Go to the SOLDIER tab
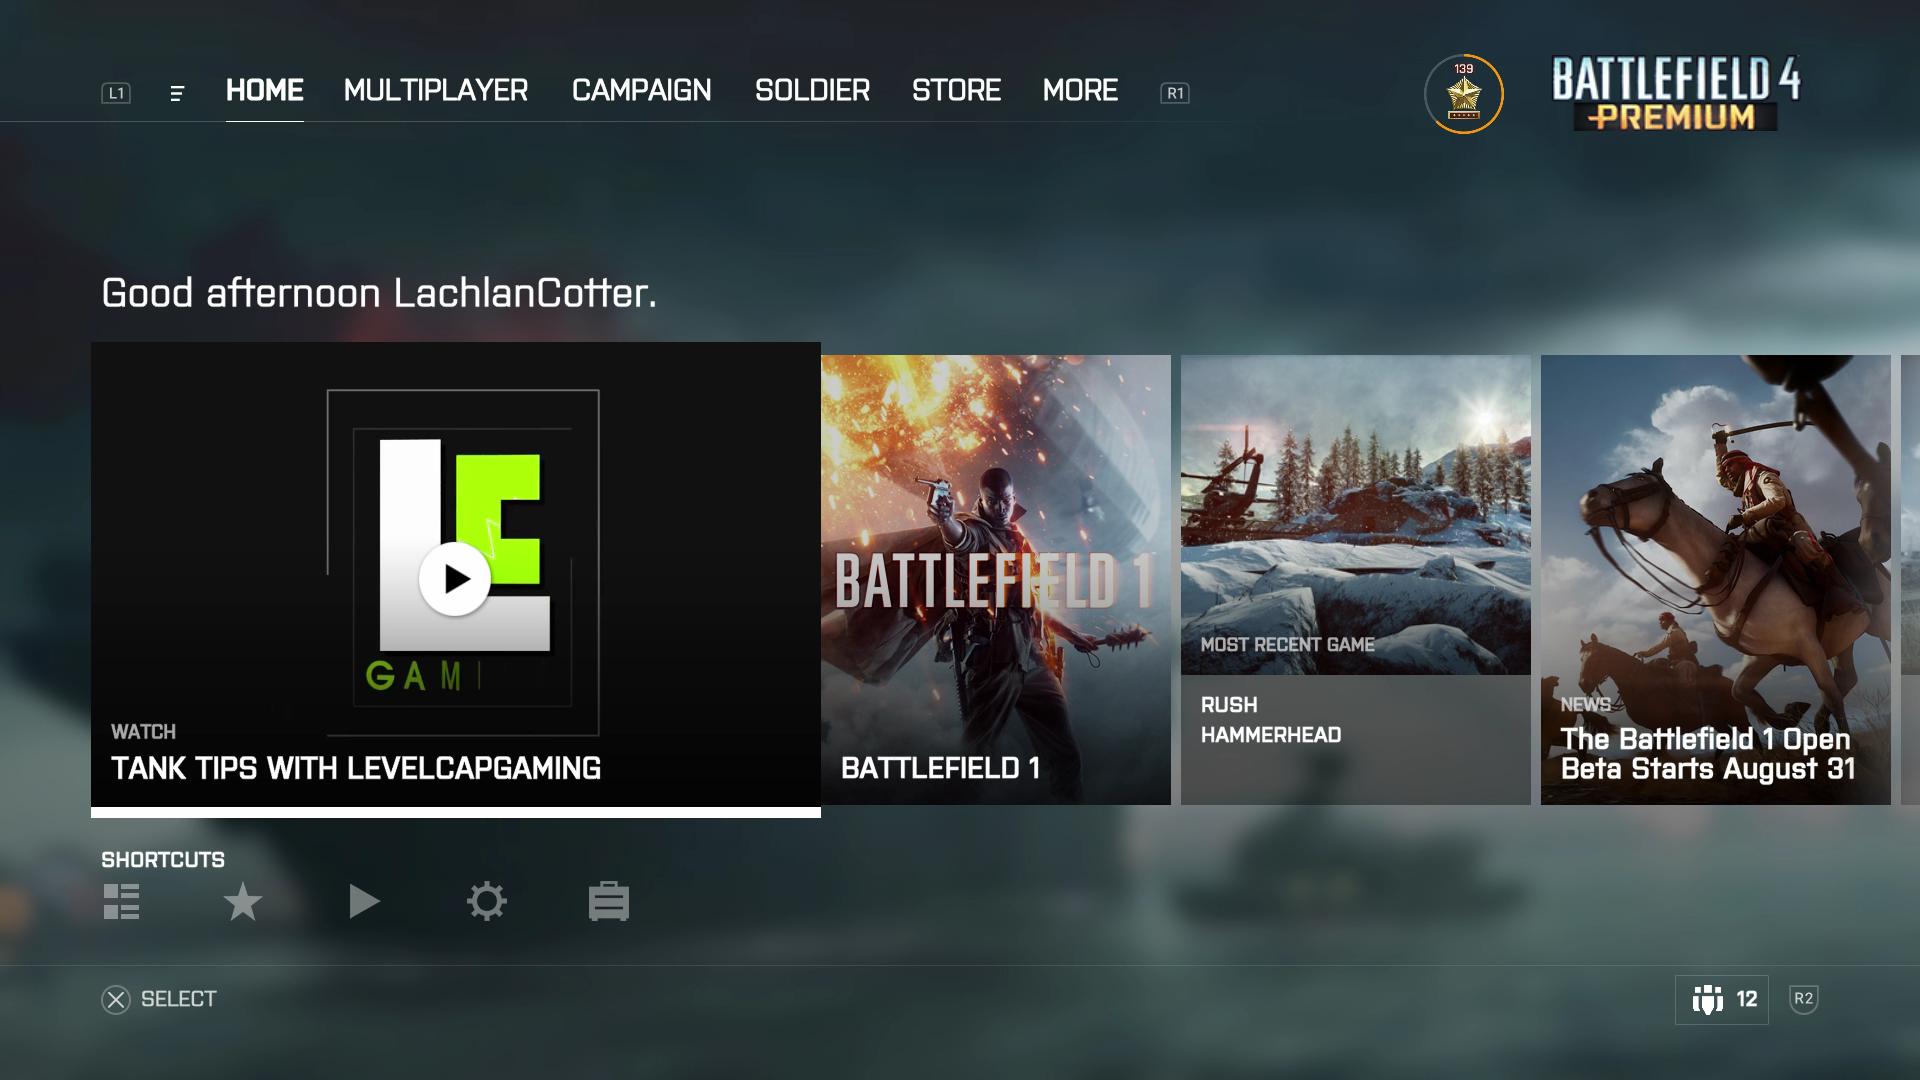This screenshot has height=1080, width=1920. point(812,91)
